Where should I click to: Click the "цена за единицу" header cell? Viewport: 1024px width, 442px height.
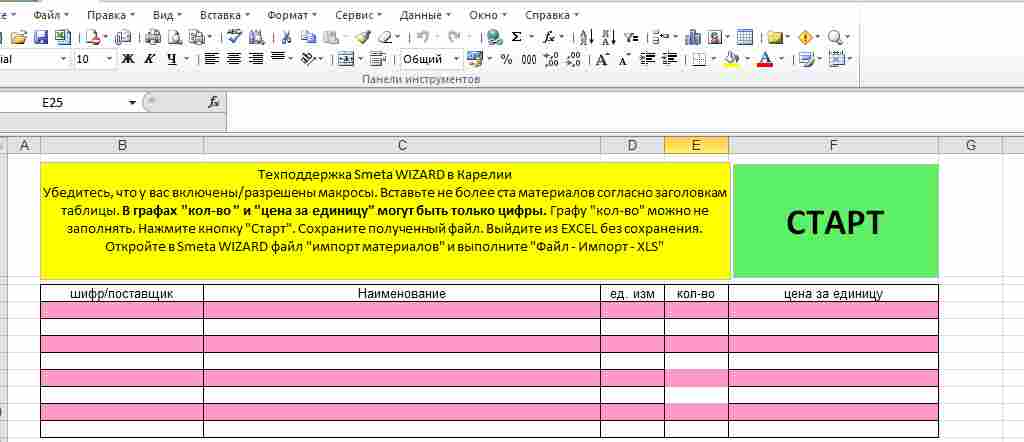pos(833,294)
